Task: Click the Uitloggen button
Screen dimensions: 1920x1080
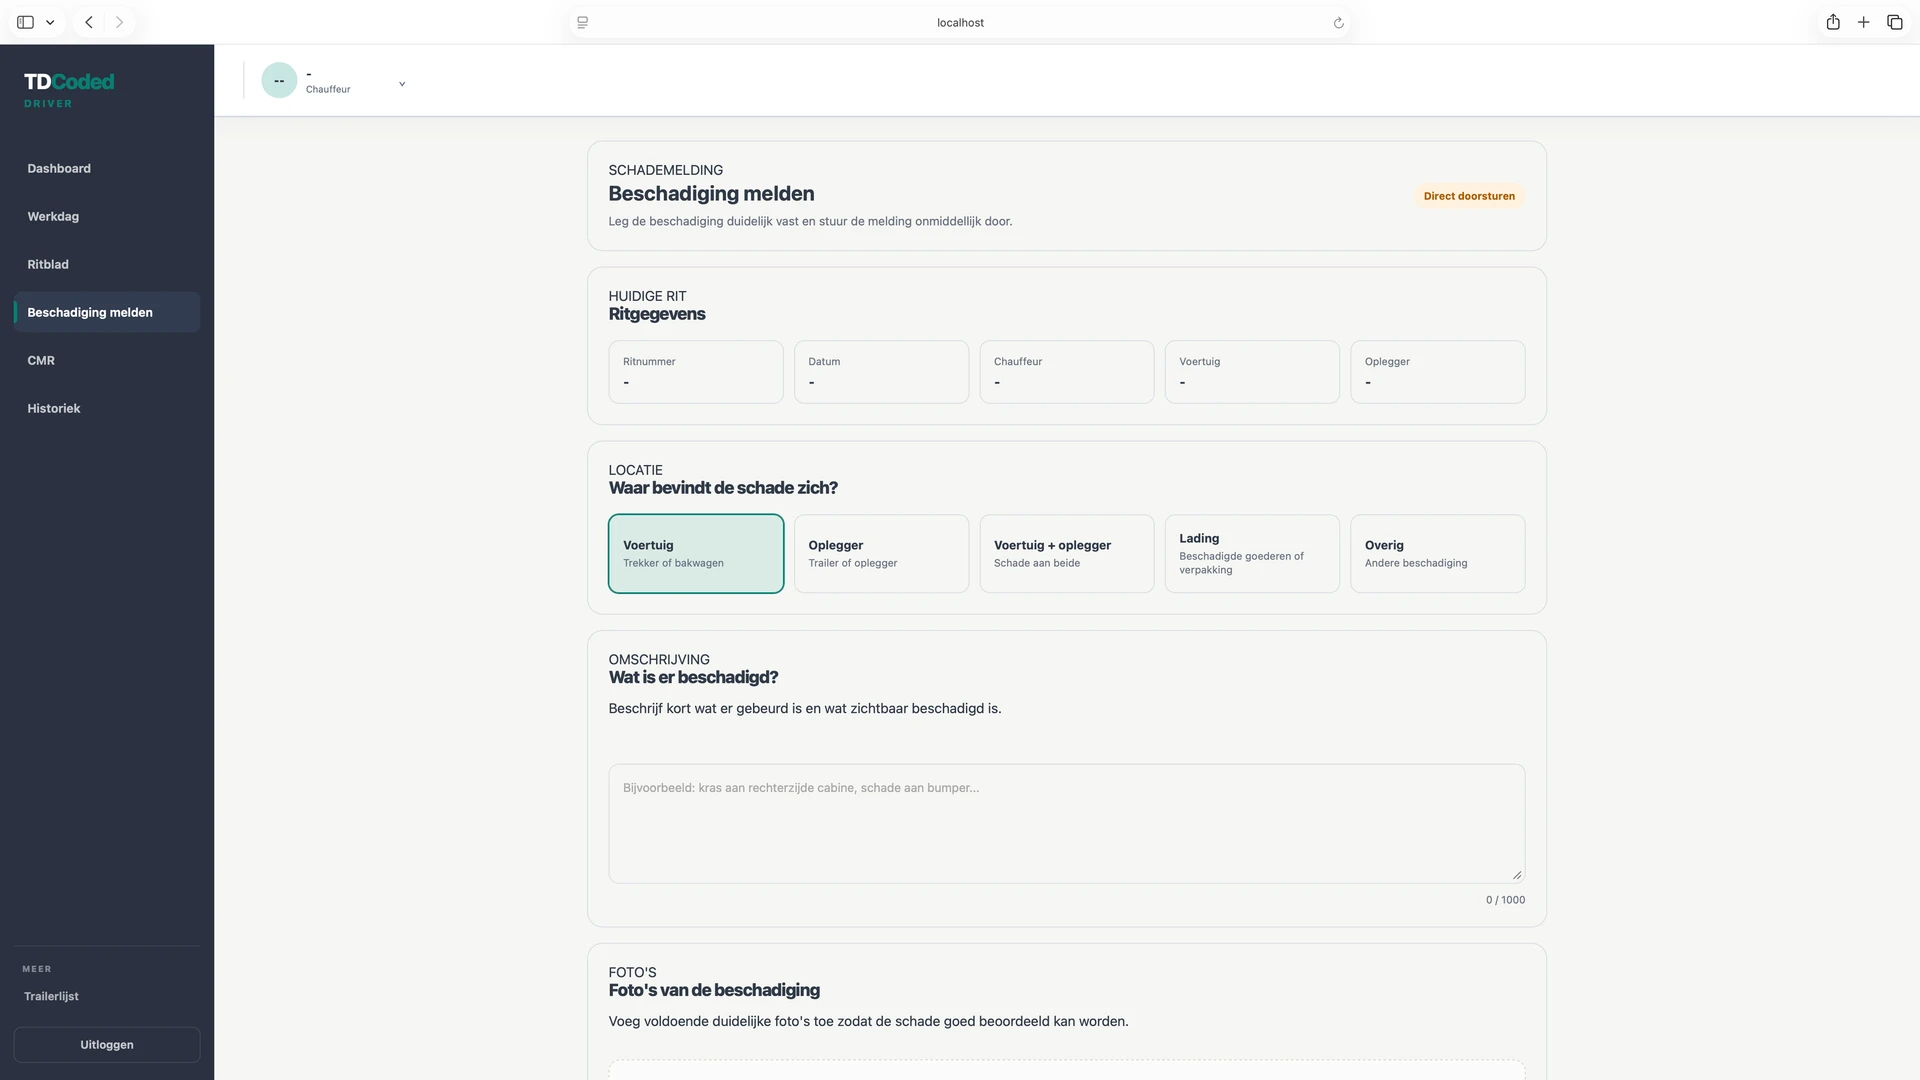Action: coord(107,1044)
